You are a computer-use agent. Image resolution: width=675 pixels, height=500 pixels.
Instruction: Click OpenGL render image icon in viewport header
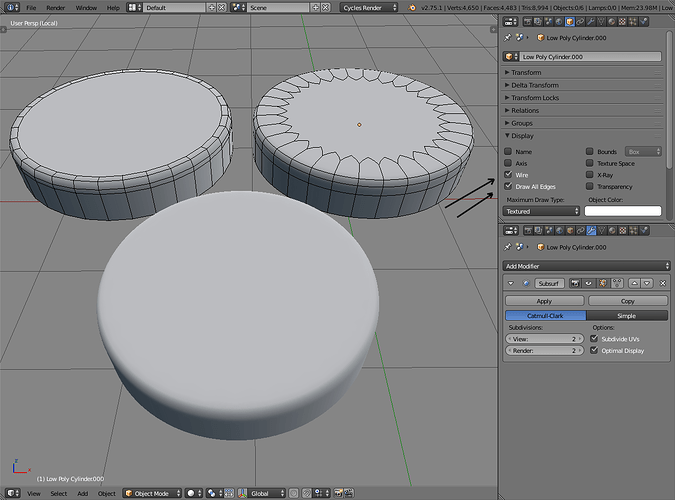pos(338,493)
